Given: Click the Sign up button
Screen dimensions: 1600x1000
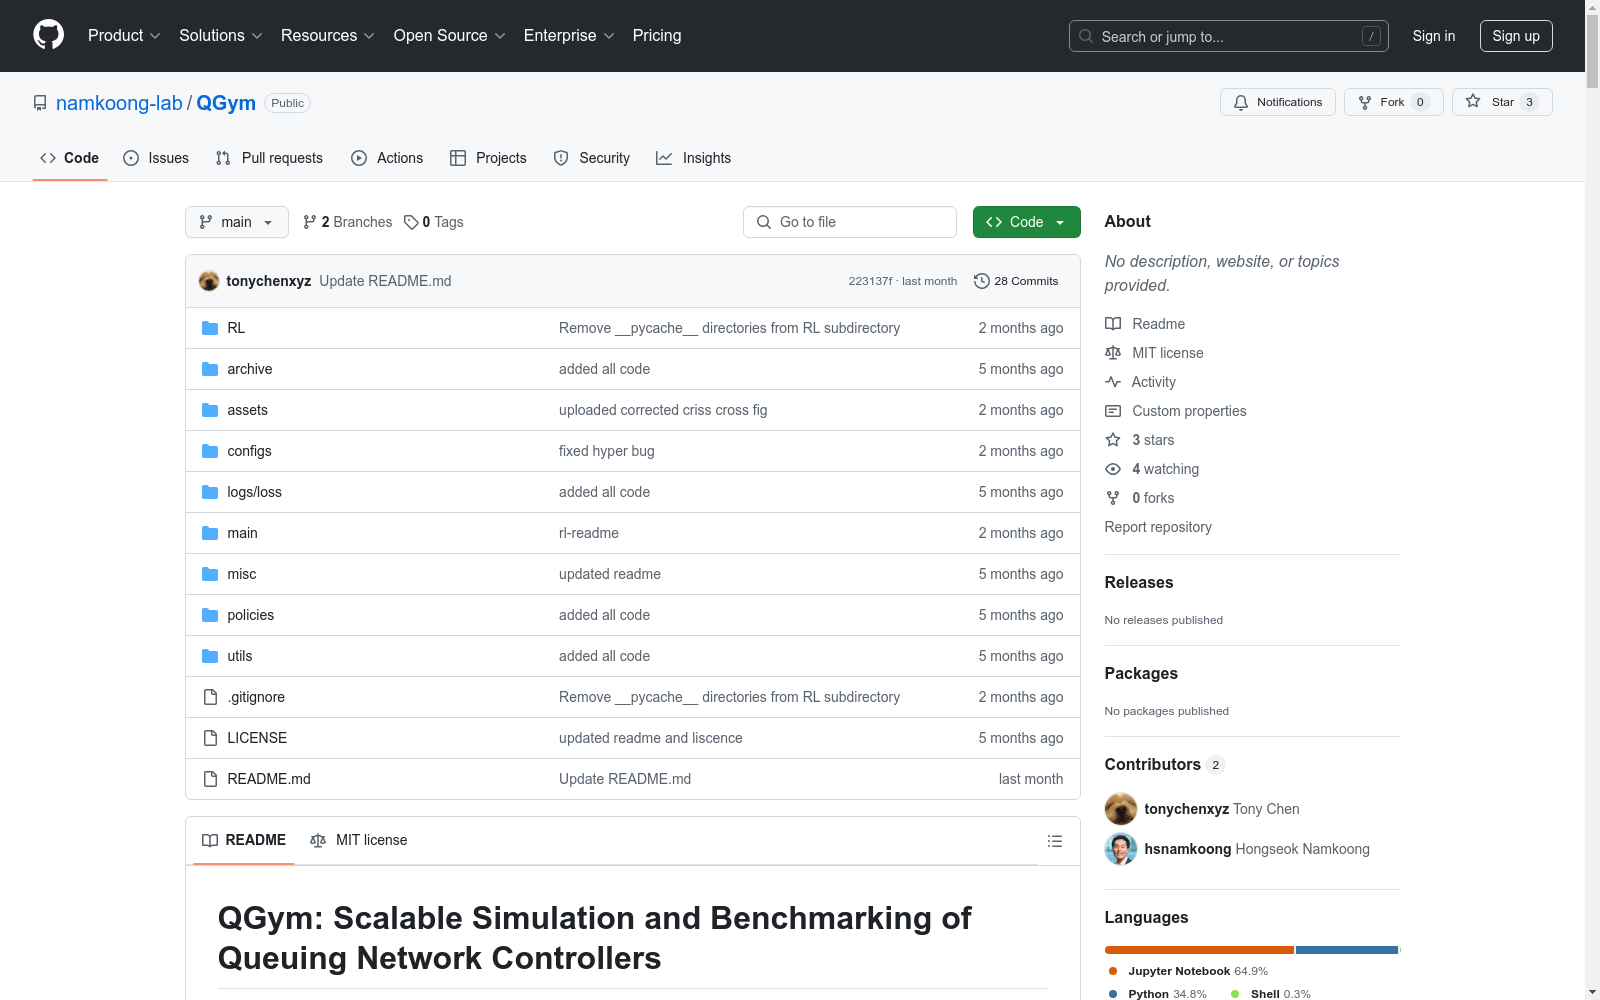Looking at the screenshot, I should 1516,36.
